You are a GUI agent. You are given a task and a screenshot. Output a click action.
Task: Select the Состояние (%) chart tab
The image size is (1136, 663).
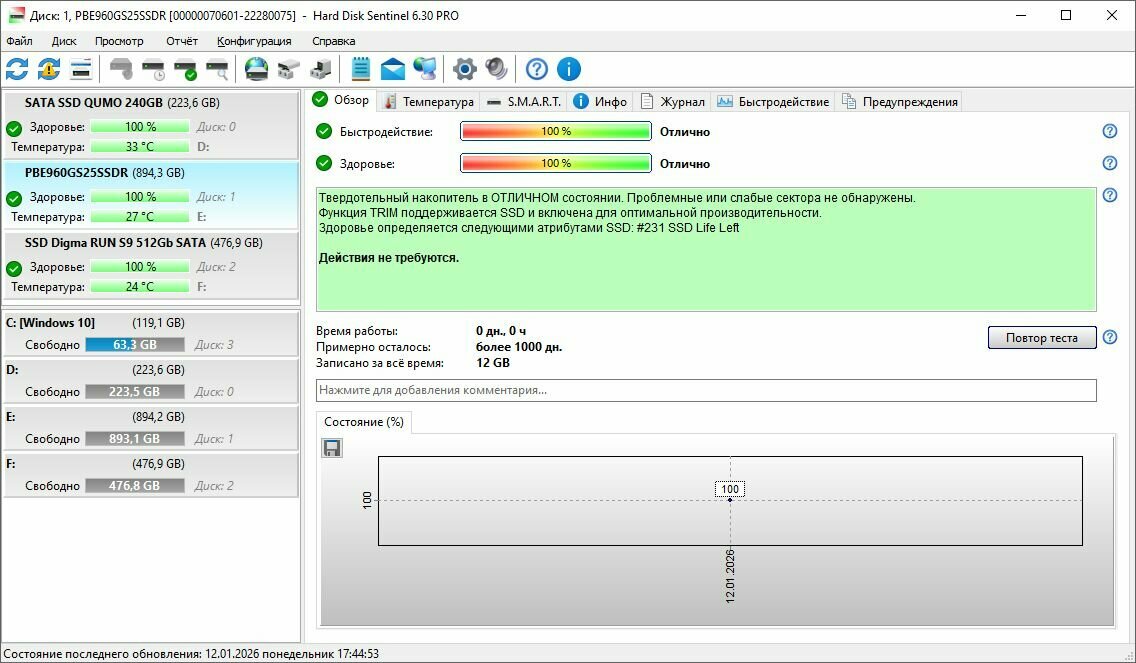(364, 422)
